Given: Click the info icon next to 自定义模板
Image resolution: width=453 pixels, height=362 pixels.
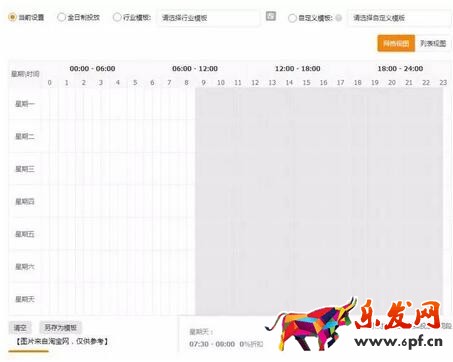Looking at the screenshot, I should 339,18.
